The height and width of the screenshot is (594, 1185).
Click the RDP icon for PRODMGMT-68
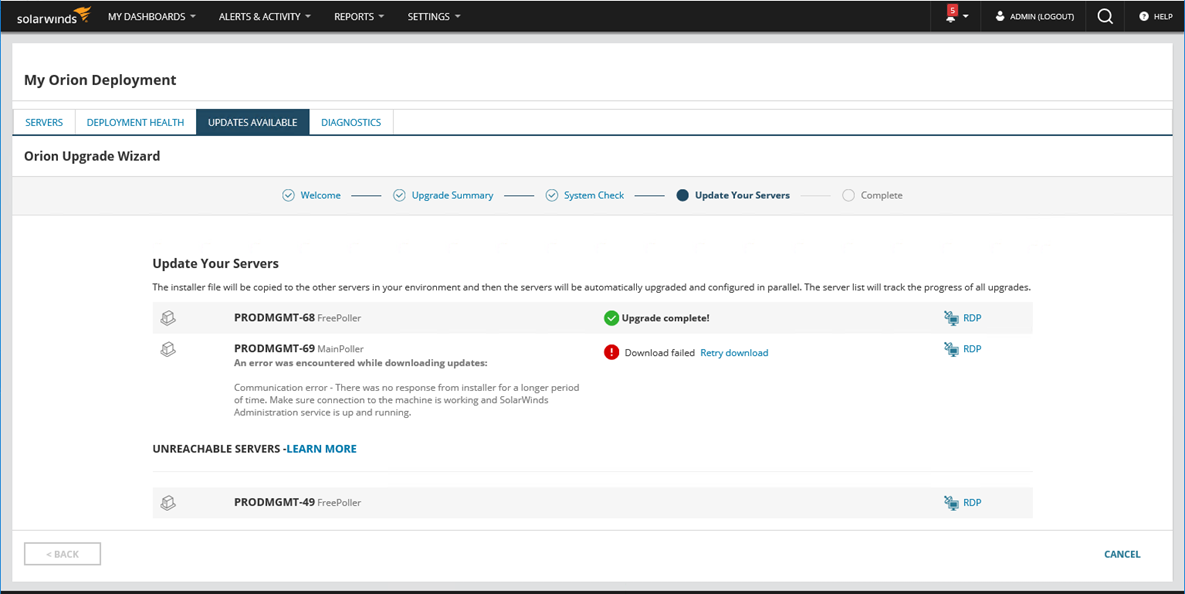pos(951,318)
